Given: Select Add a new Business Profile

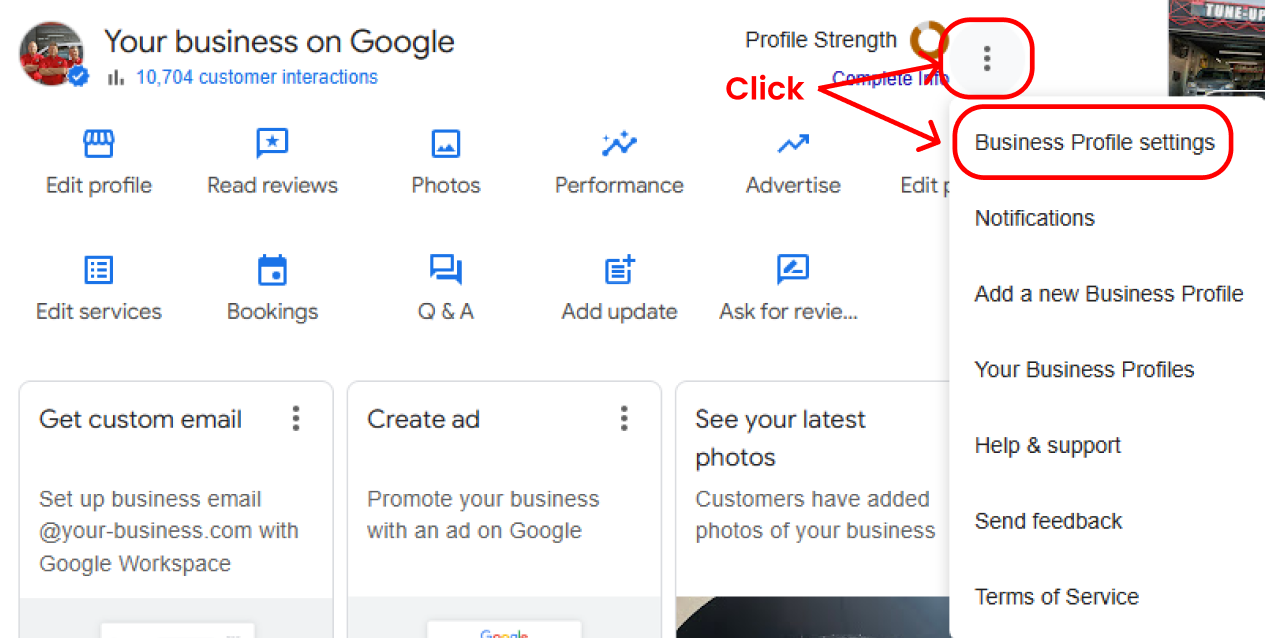Looking at the screenshot, I should coord(1108,294).
